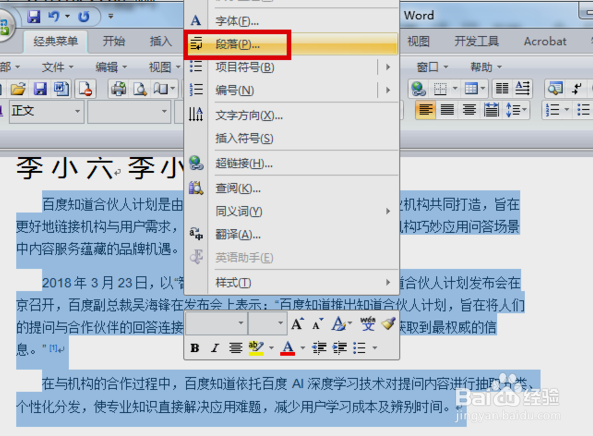Click the Open folder toolbar icon

click(x=18, y=89)
